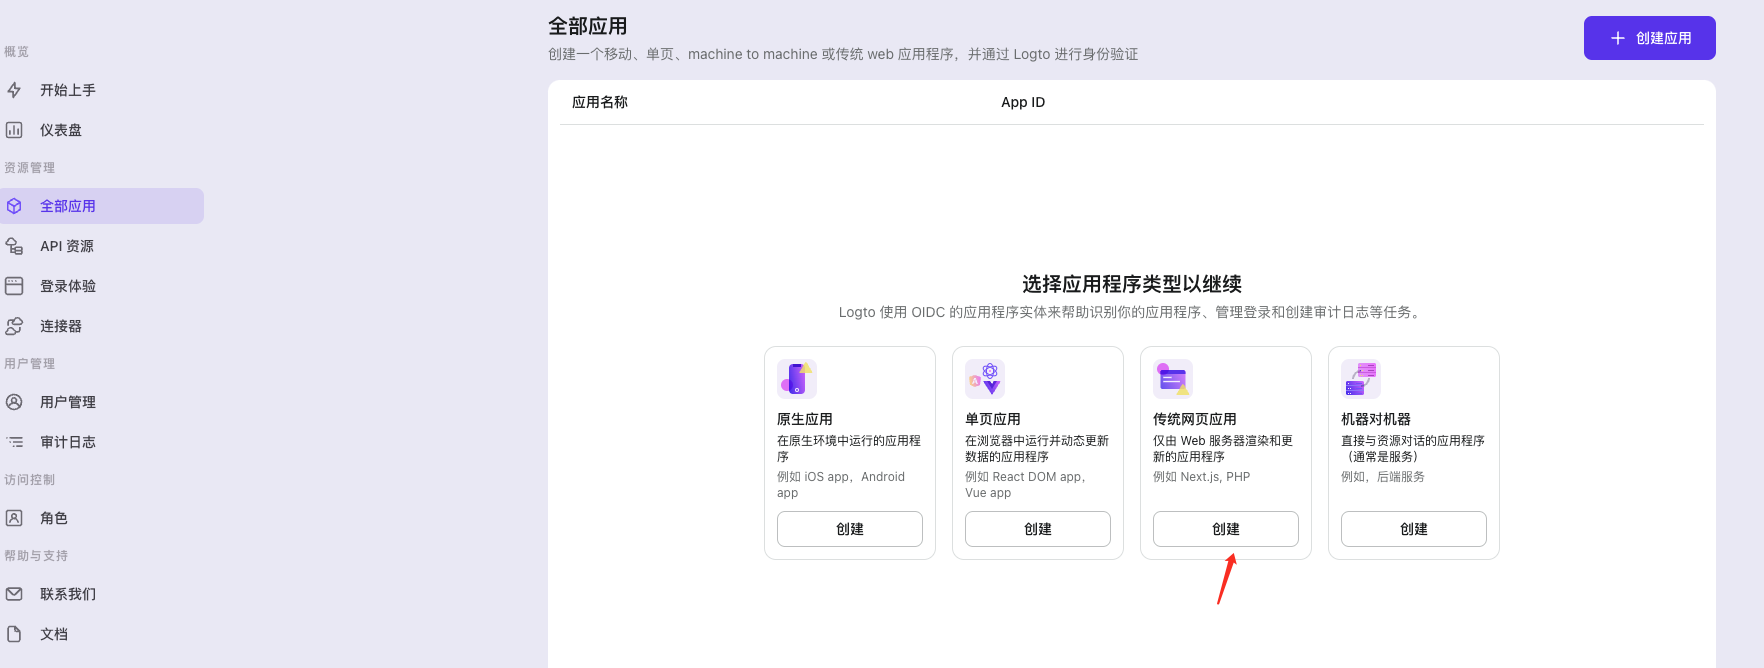Image resolution: width=1764 pixels, height=668 pixels.
Task: Click the 审计日志 list icon
Action: coord(14,442)
